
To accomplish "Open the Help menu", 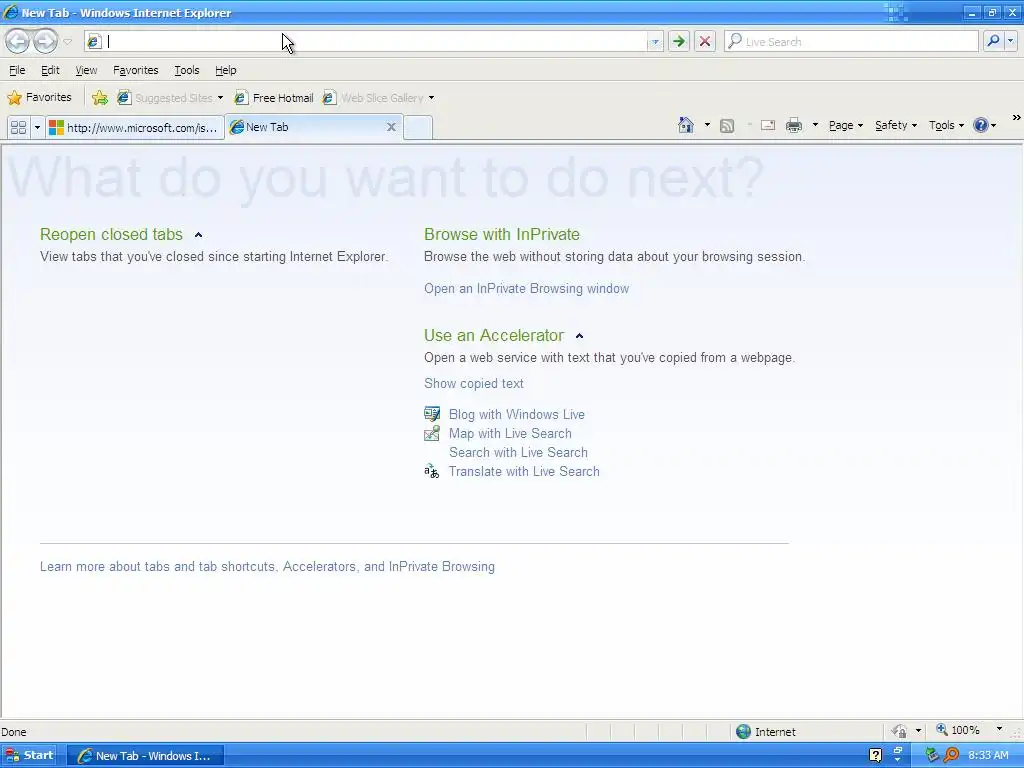I will click(x=226, y=70).
